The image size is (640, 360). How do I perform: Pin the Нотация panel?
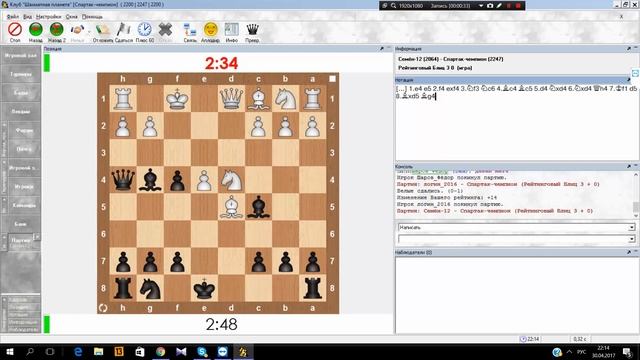(629, 80)
